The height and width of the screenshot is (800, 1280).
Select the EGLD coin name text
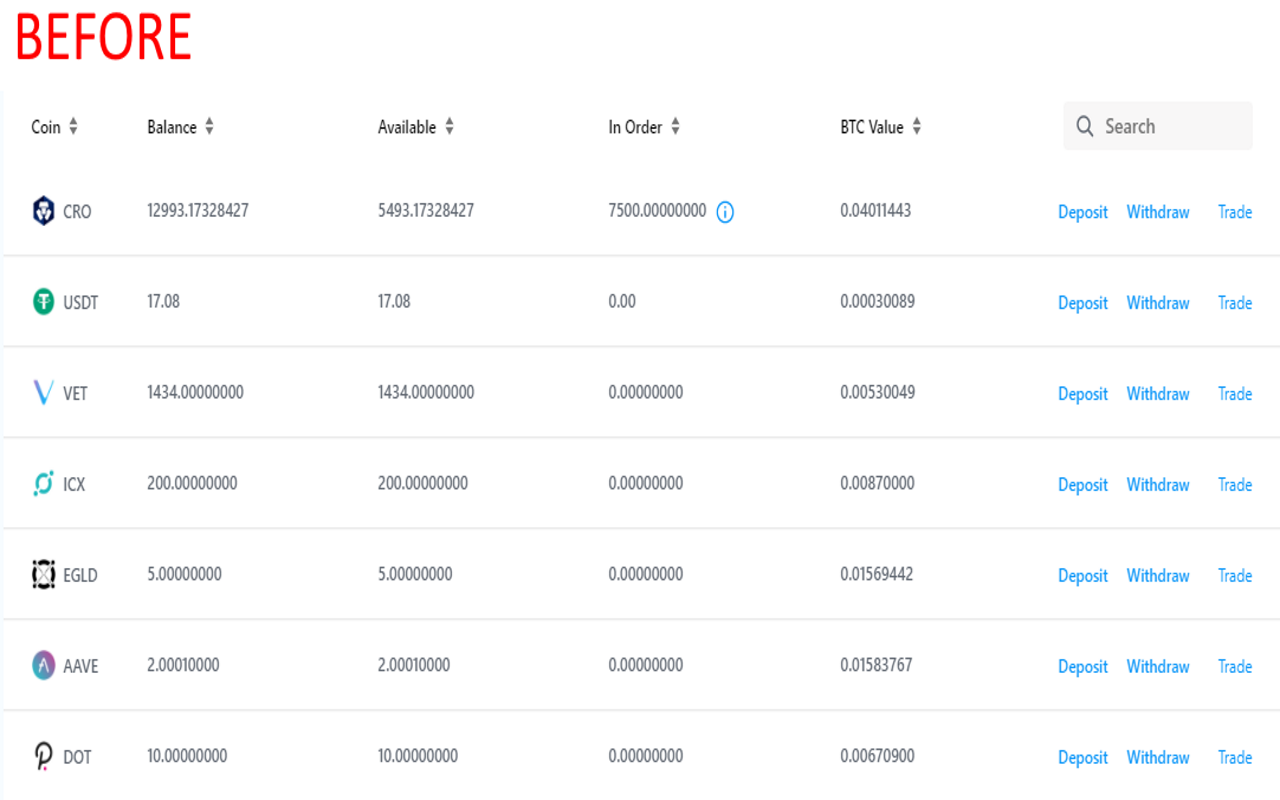pos(80,575)
